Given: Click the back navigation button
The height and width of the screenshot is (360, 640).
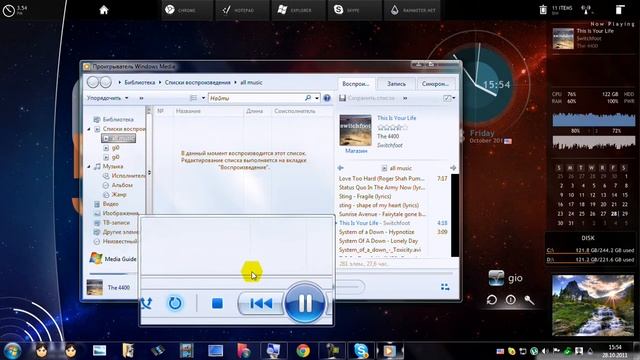Looking at the screenshot, I should (93, 82).
